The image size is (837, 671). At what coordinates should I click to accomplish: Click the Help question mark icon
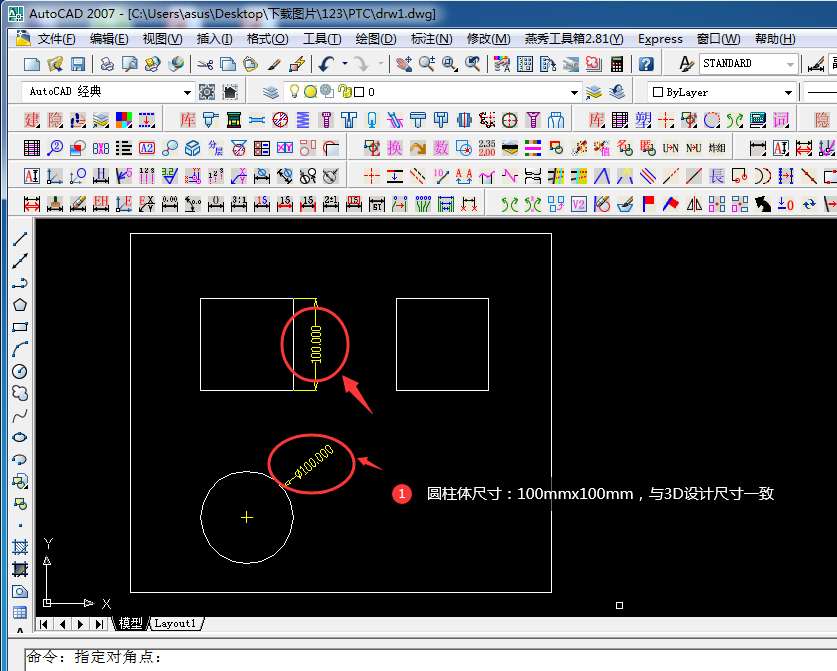[x=646, y=64]
